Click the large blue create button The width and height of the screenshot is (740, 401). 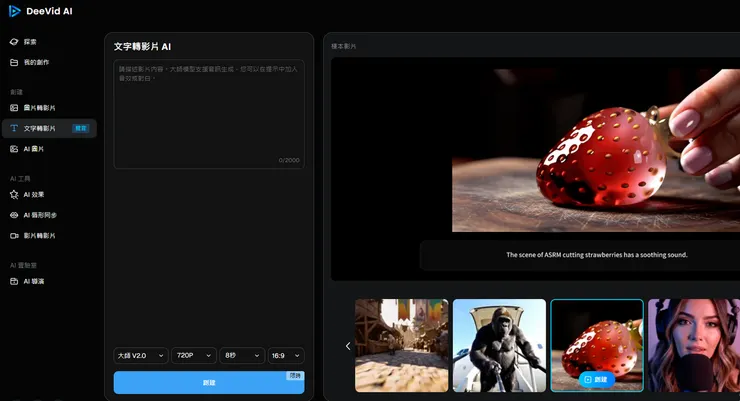(209, 383)
